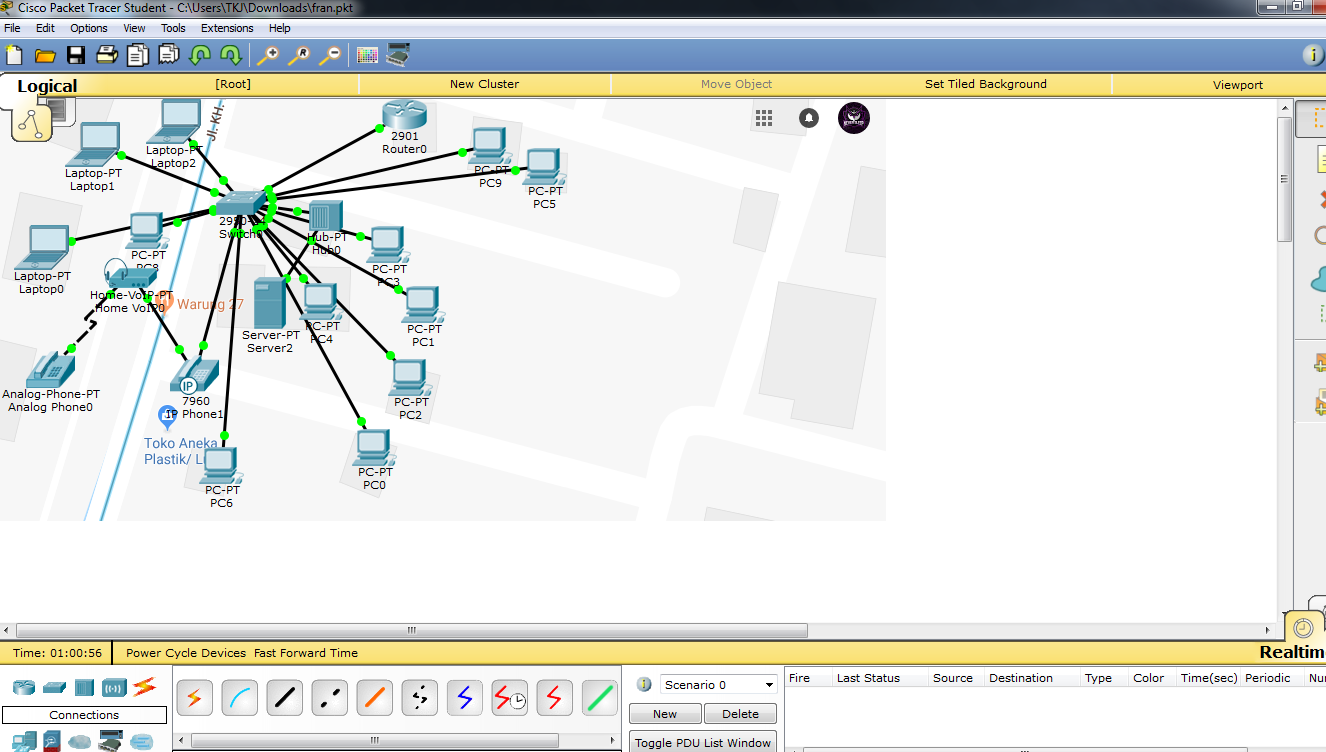
Task: Click New Cluster
Action: [484, 84]
